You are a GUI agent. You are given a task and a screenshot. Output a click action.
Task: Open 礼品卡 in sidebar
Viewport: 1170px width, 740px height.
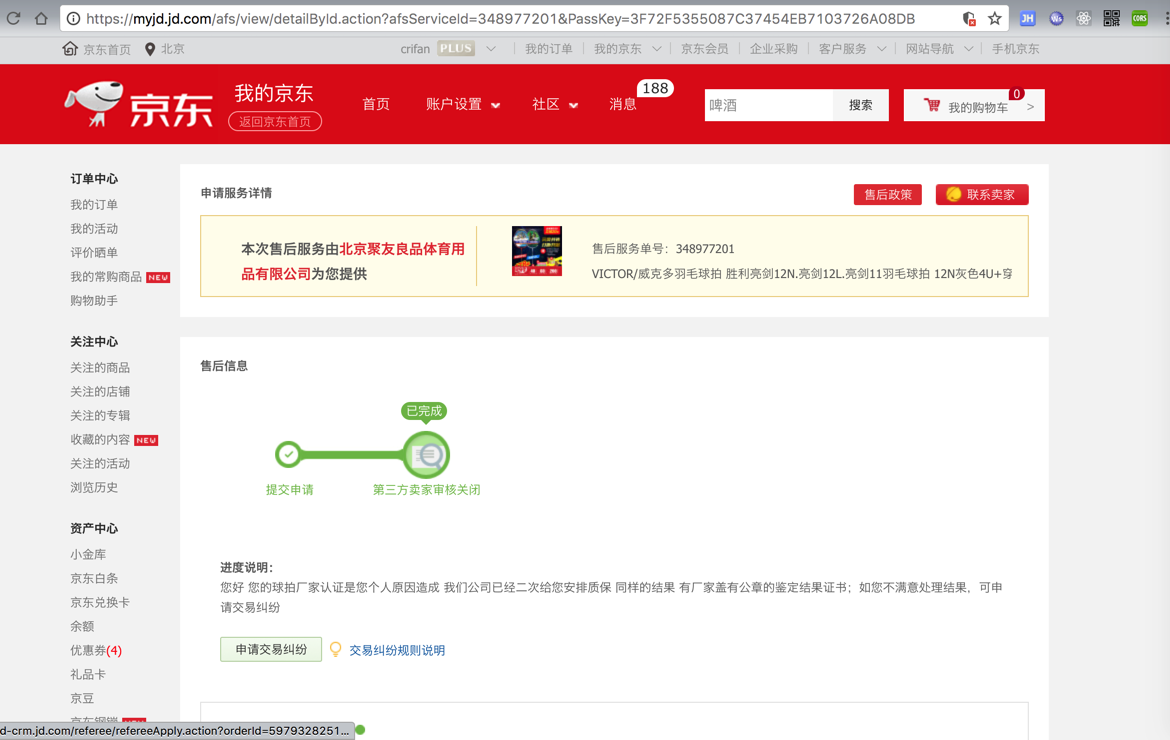coord(88,674)
